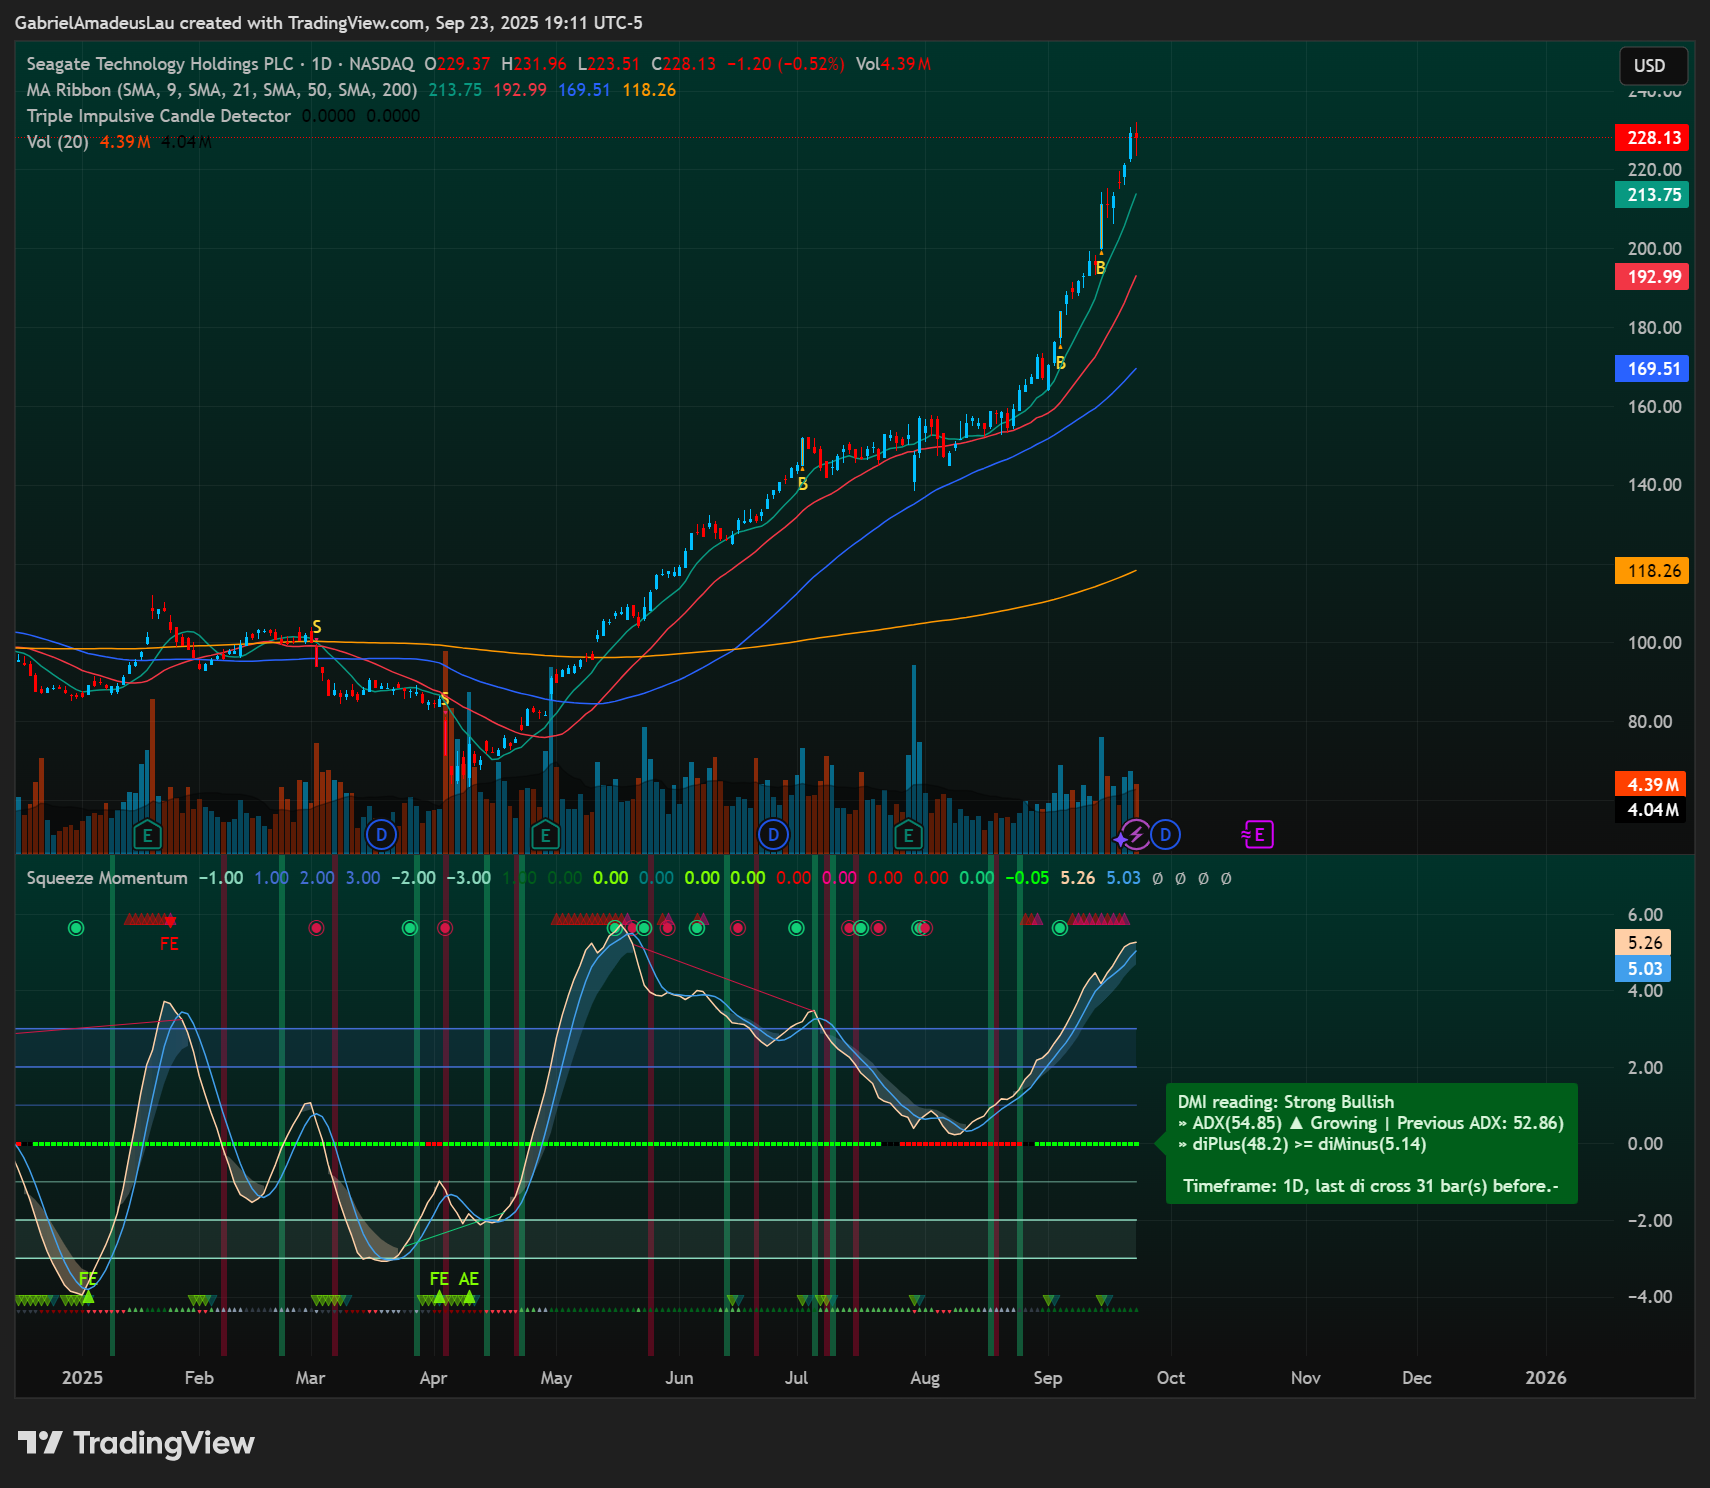
Task: Click the dividend D marker in late June
Action: pyautogui.click(x=773, y=835)
